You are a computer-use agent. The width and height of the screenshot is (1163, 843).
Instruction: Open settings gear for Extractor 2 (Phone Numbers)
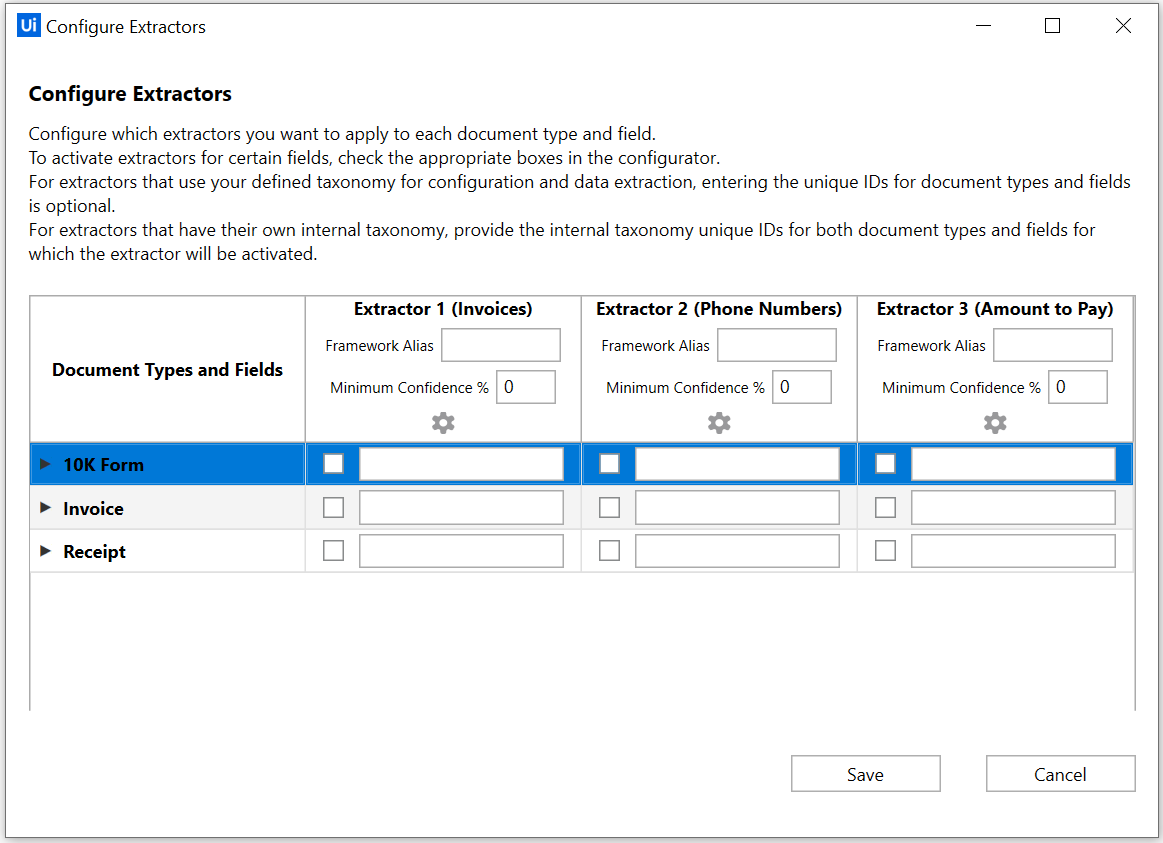[x=719, y=423]
